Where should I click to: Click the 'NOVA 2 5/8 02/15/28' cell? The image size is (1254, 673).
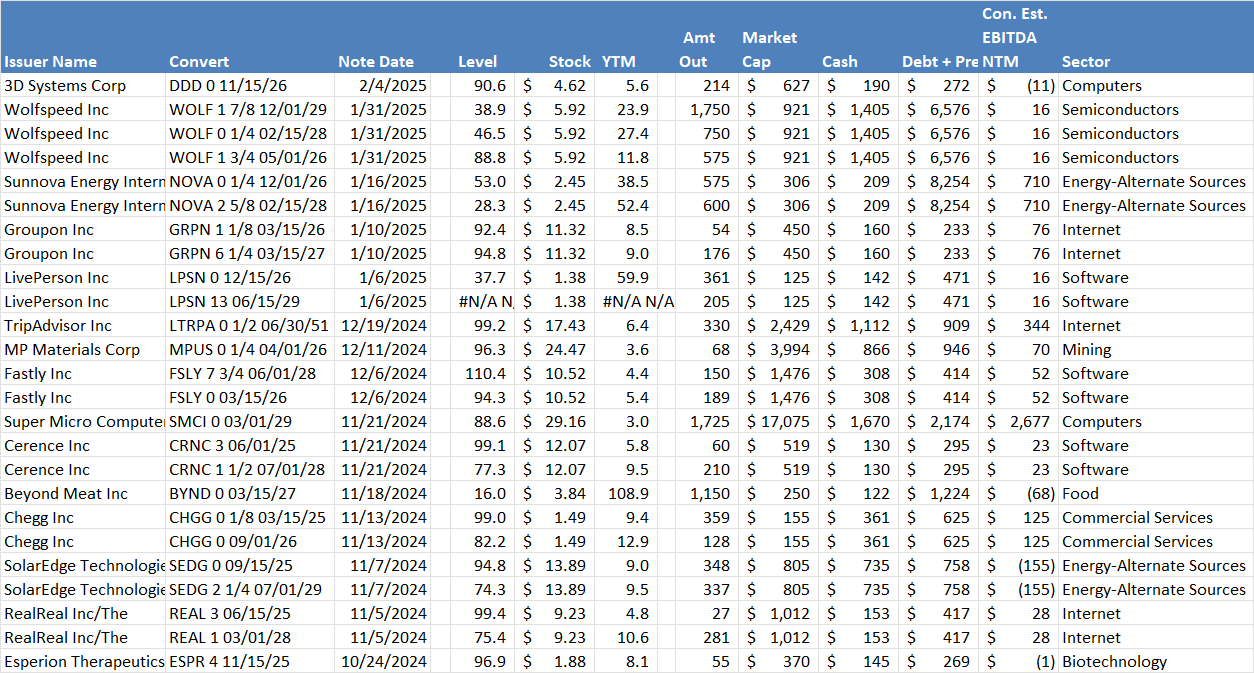(x=248, y=206)
